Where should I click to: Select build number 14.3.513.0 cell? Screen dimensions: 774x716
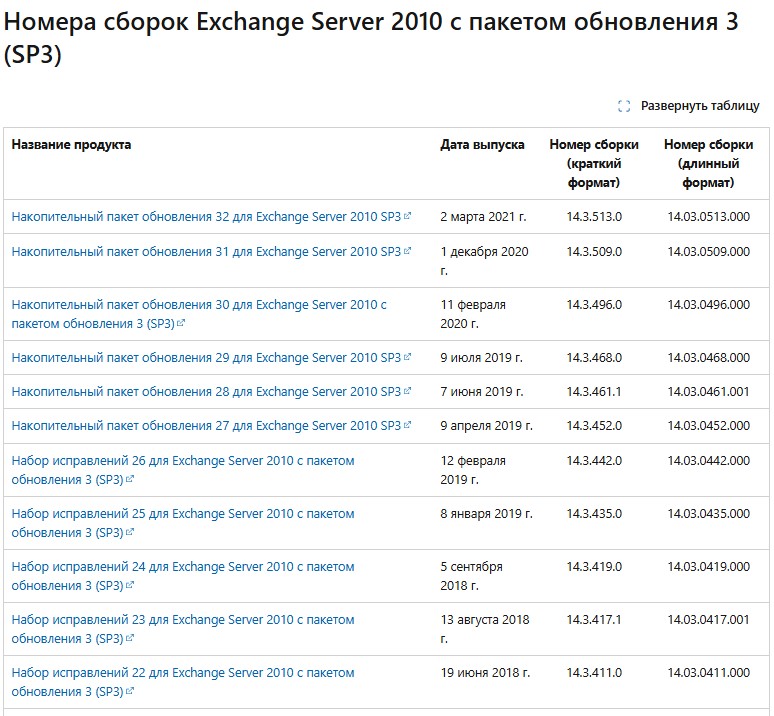[594, 217]
